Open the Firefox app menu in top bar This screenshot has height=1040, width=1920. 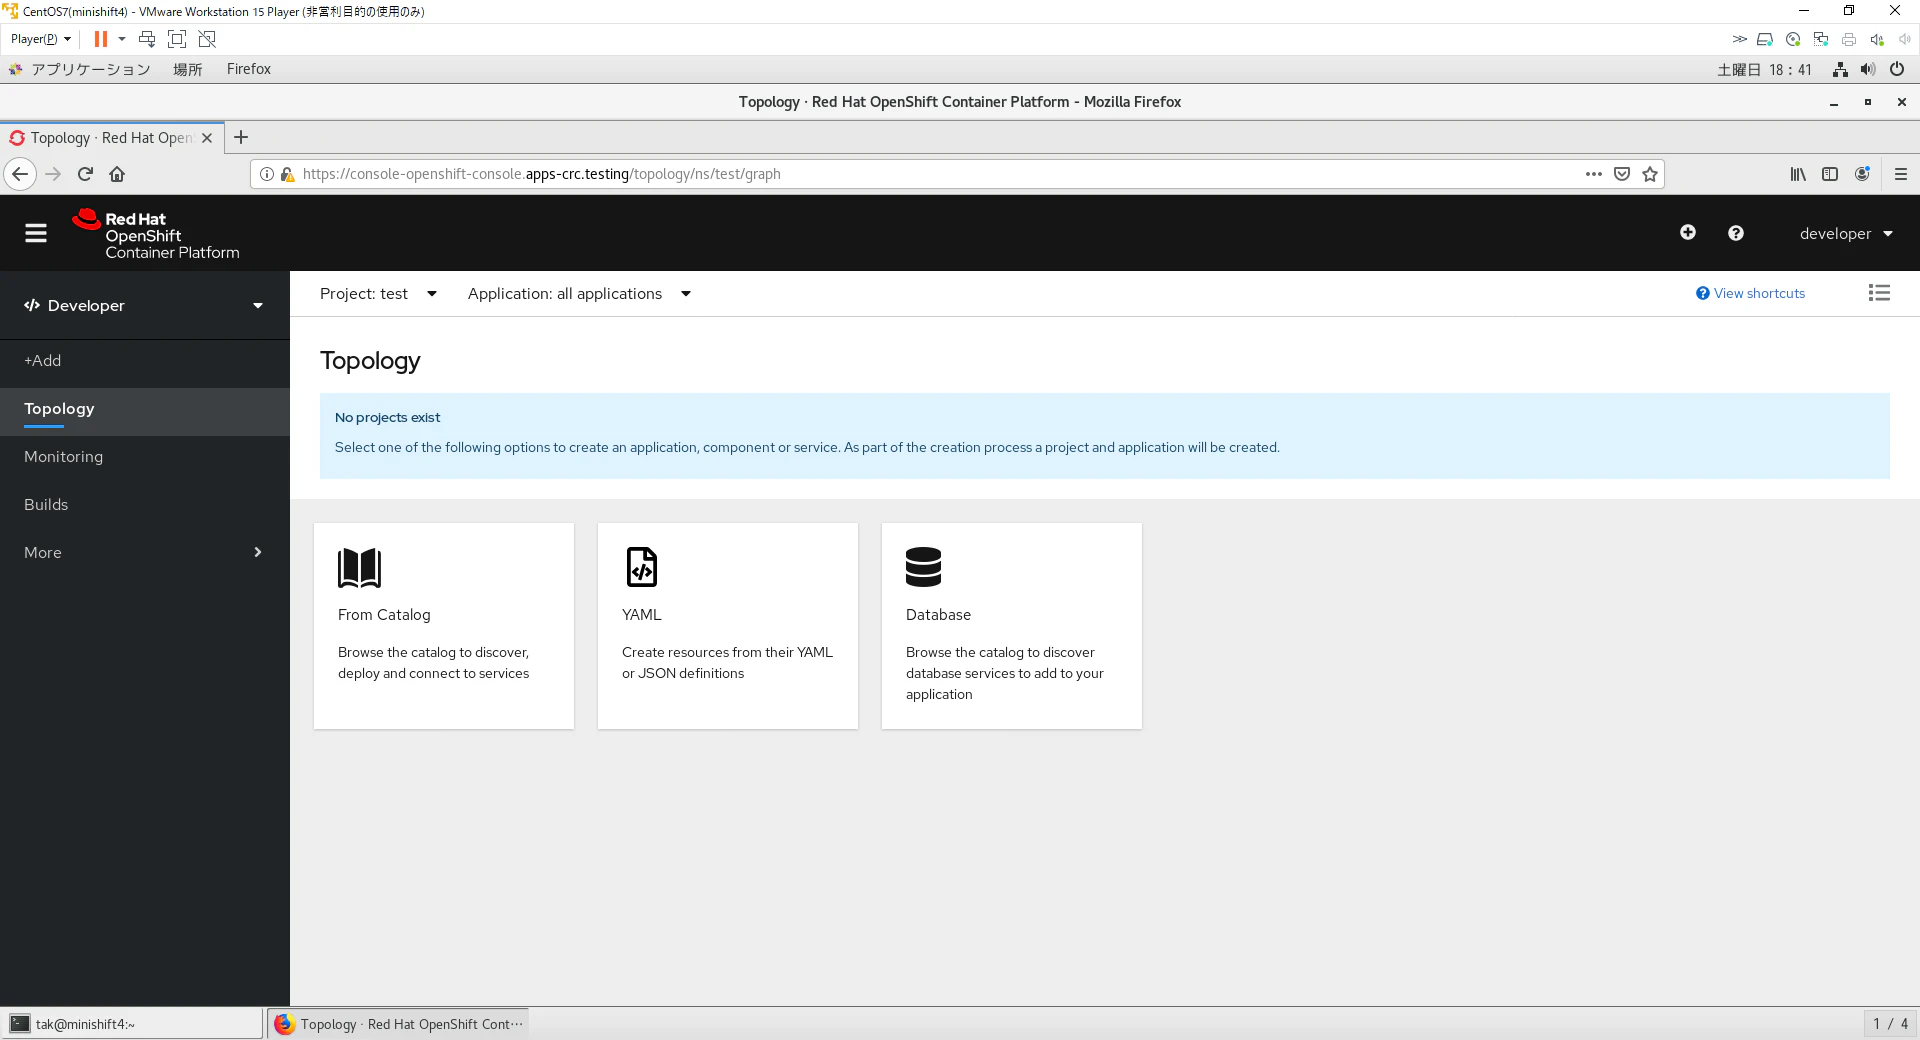tap(248, 69)
